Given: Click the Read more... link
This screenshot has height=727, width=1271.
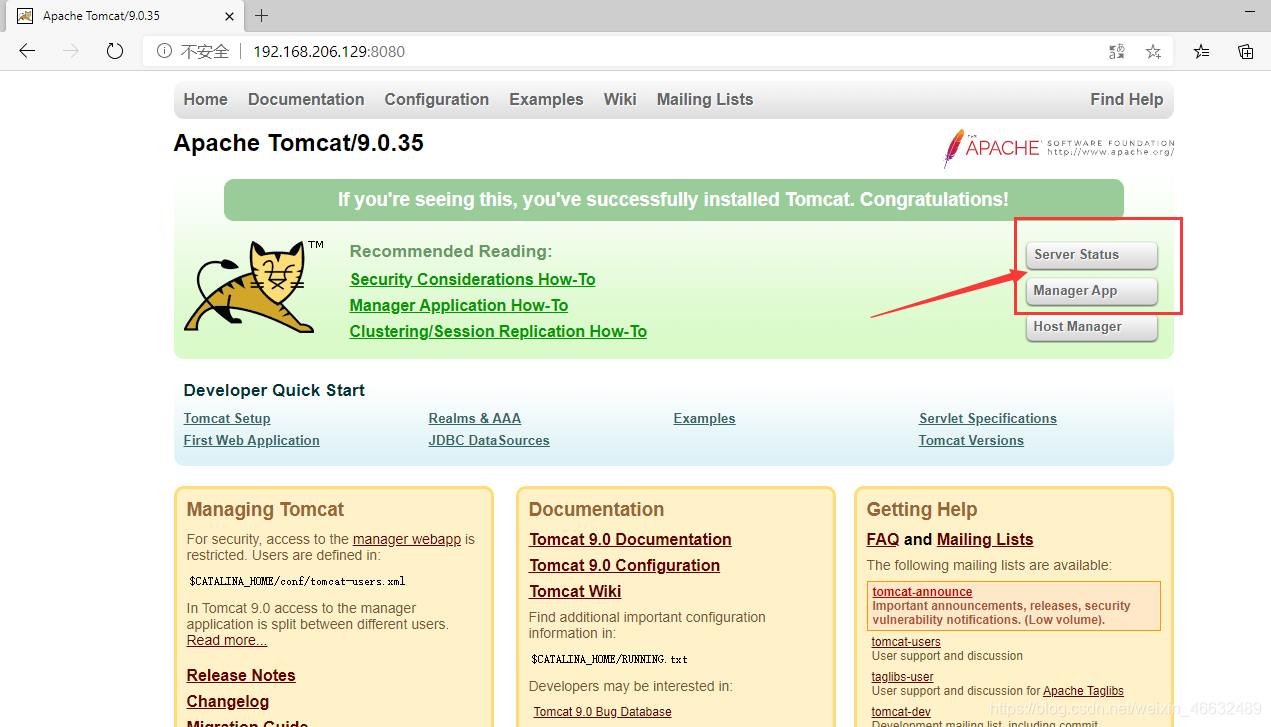Looking at the screenshot, I should click(x=227, y=640).
